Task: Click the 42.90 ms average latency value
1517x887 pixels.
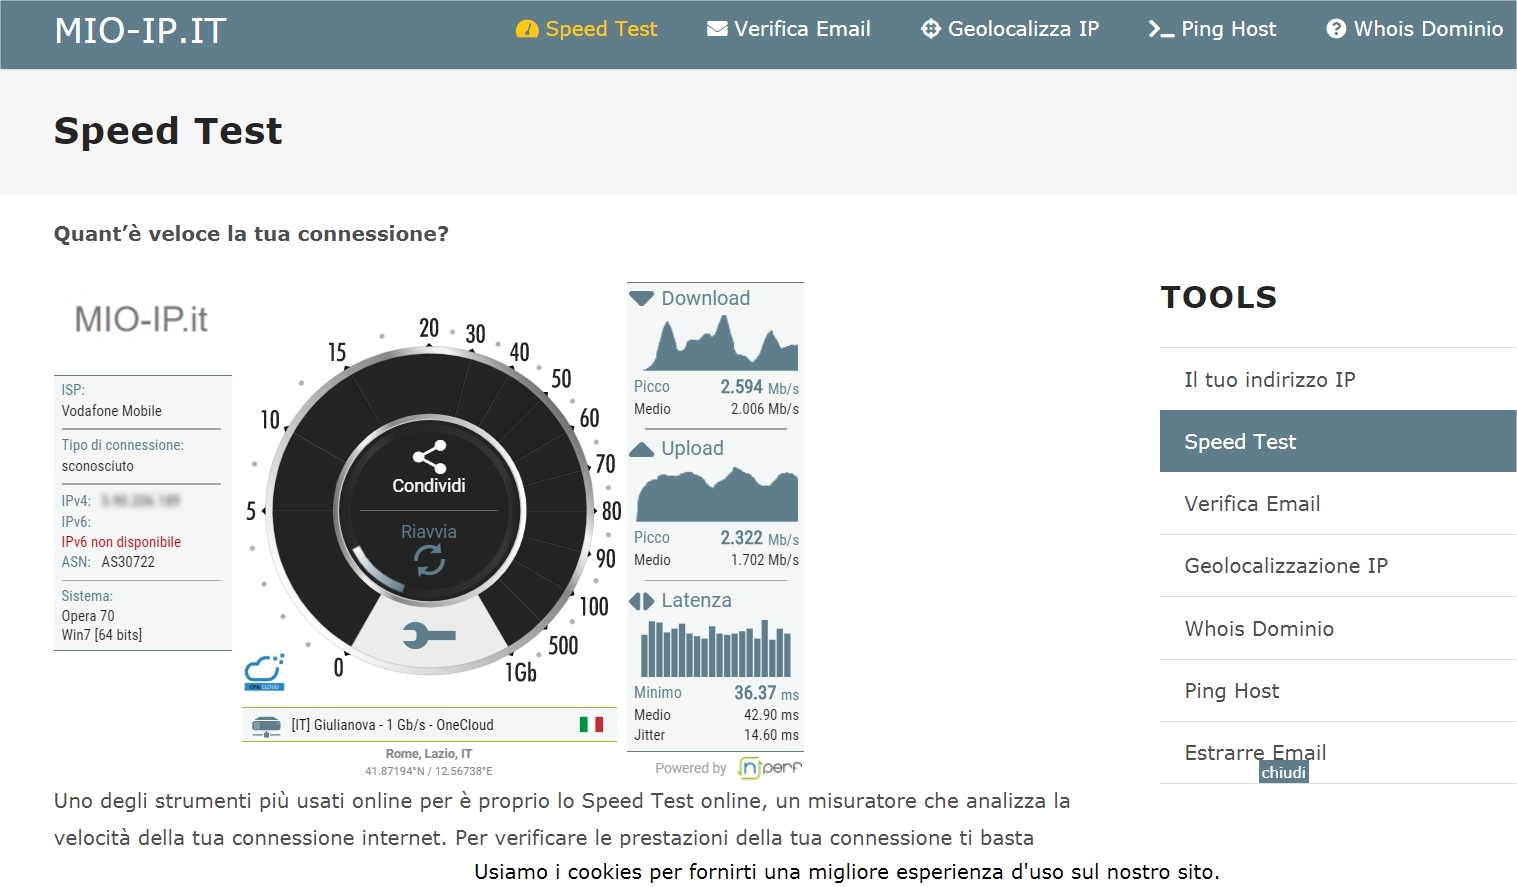Action: point(771,715)
